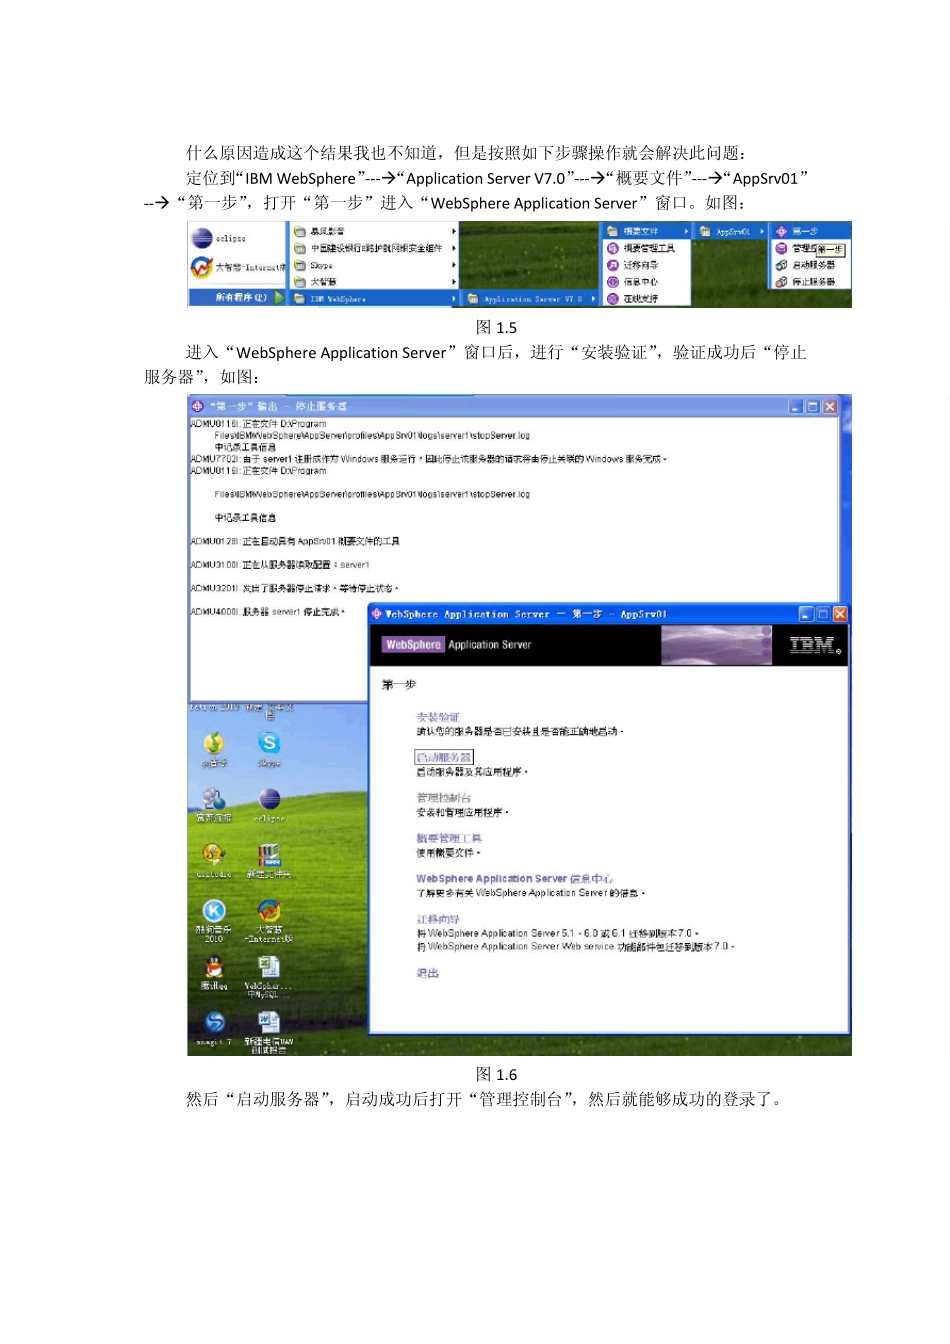The height and width of the screenshot is (1344, 950).
Task: Choose 停止服务器 in the AppSrv01 submenu
Action: tap(811, 282)
